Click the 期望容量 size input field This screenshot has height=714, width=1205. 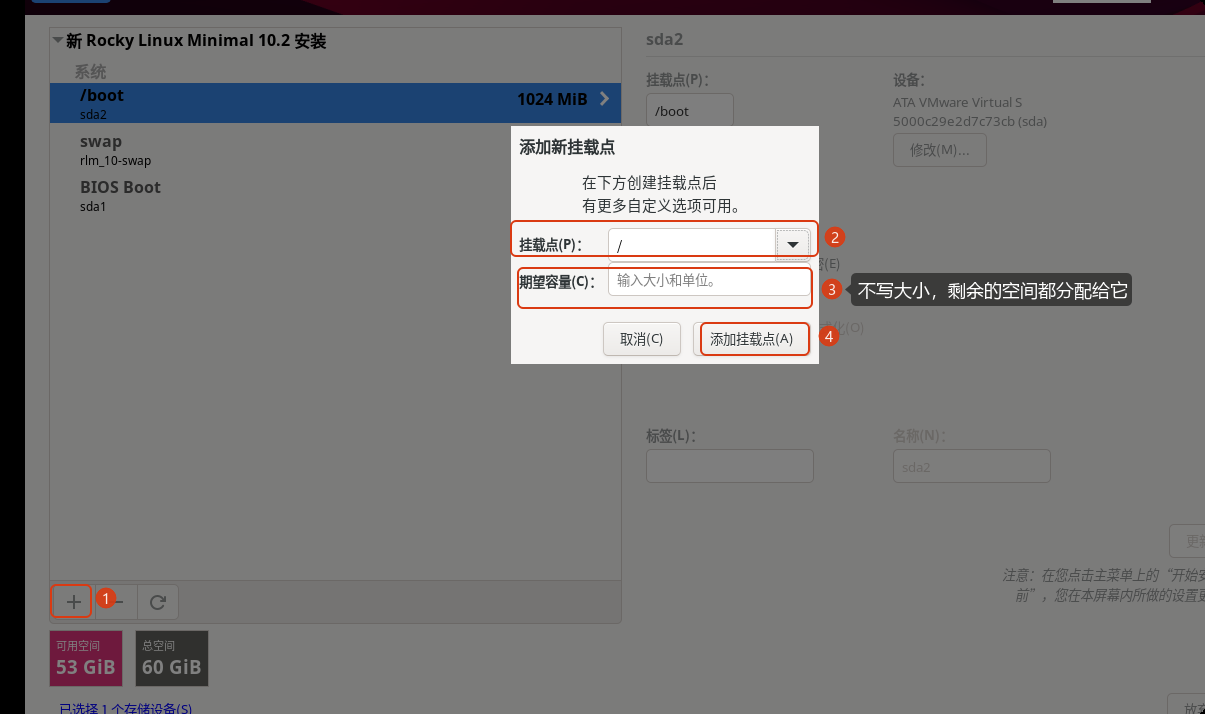click(x=709, y=281)
